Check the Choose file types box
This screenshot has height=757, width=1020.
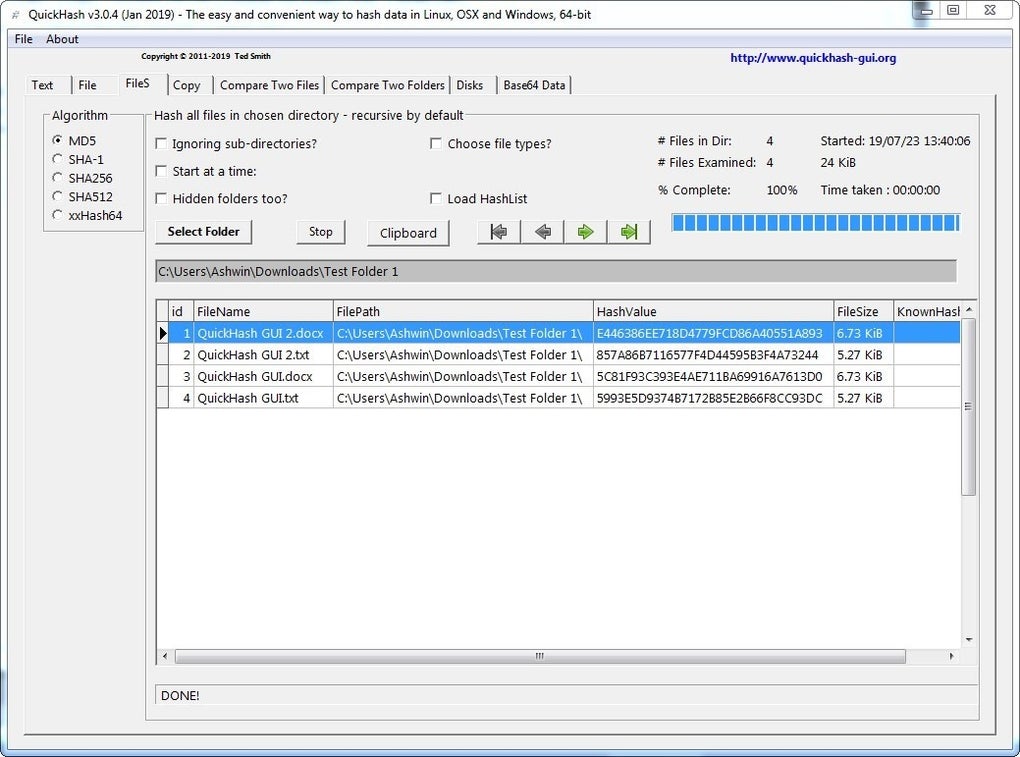[x=436, y=143]
